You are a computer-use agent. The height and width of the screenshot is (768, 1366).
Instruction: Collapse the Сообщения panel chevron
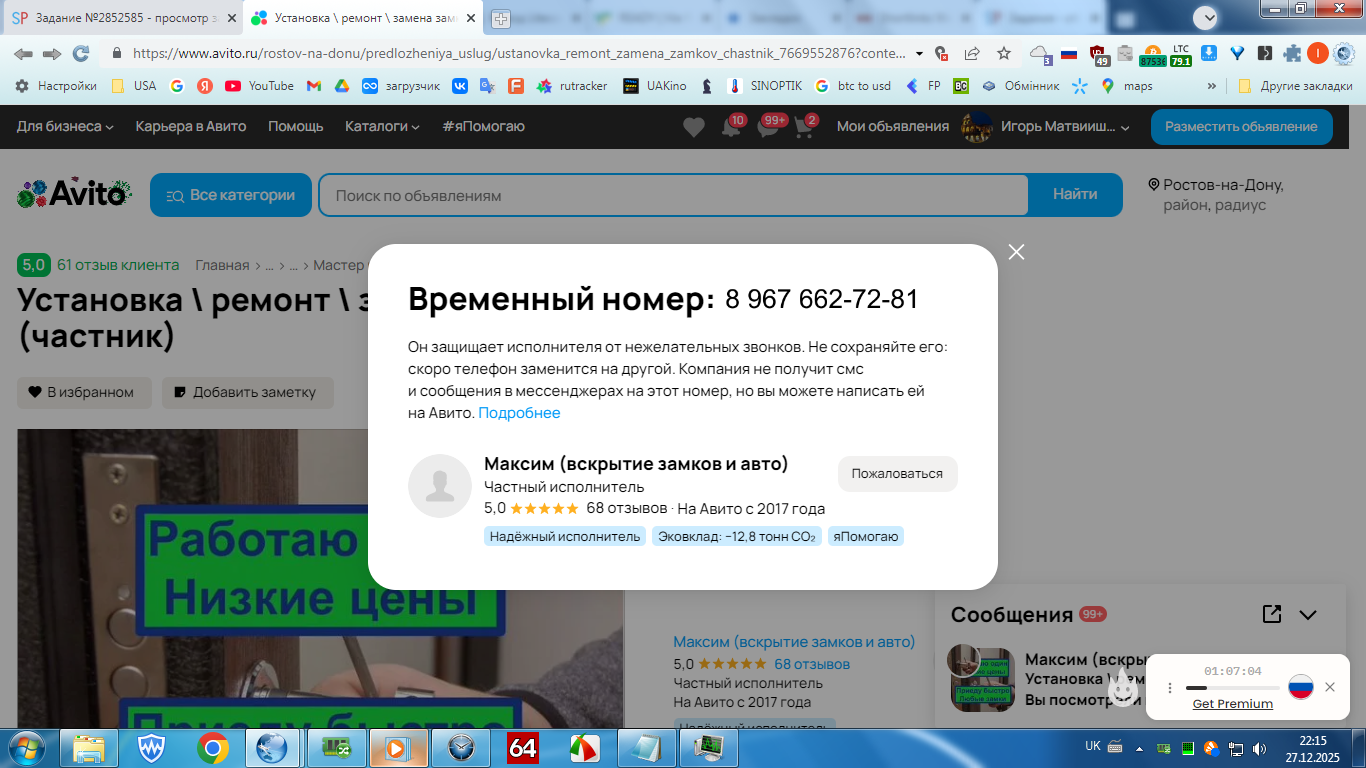point(1308,614)
